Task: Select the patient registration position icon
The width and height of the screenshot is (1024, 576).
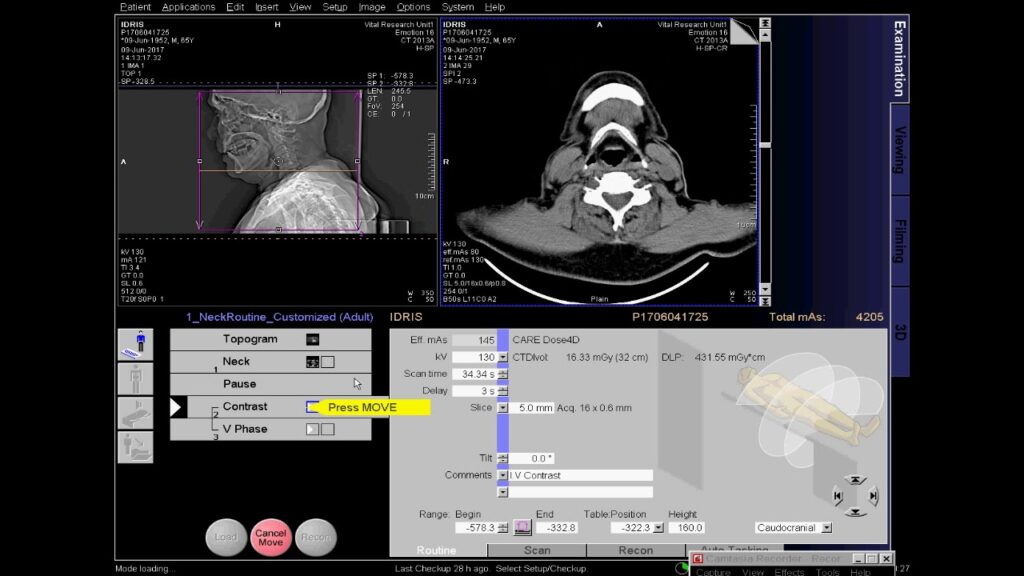Action: 138,345
